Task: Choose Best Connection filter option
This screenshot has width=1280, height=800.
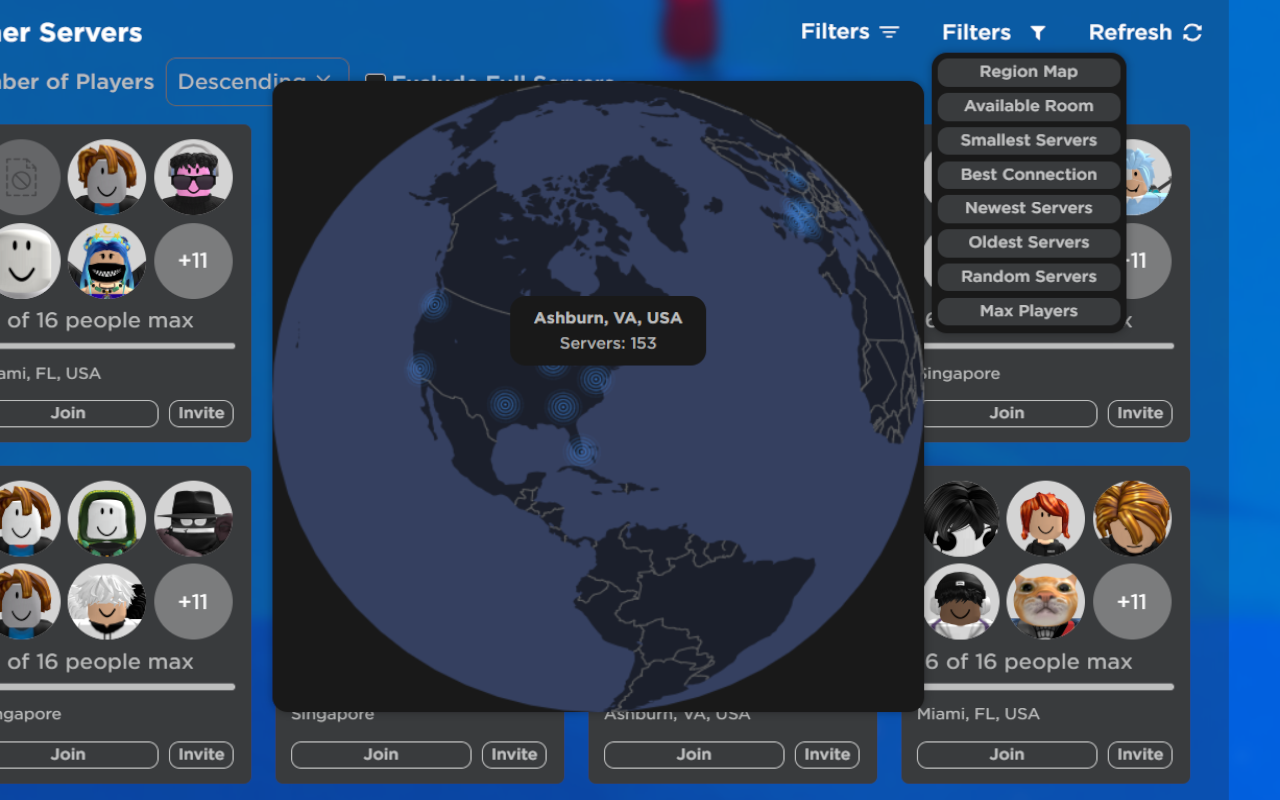Action: pos(1029,174)
